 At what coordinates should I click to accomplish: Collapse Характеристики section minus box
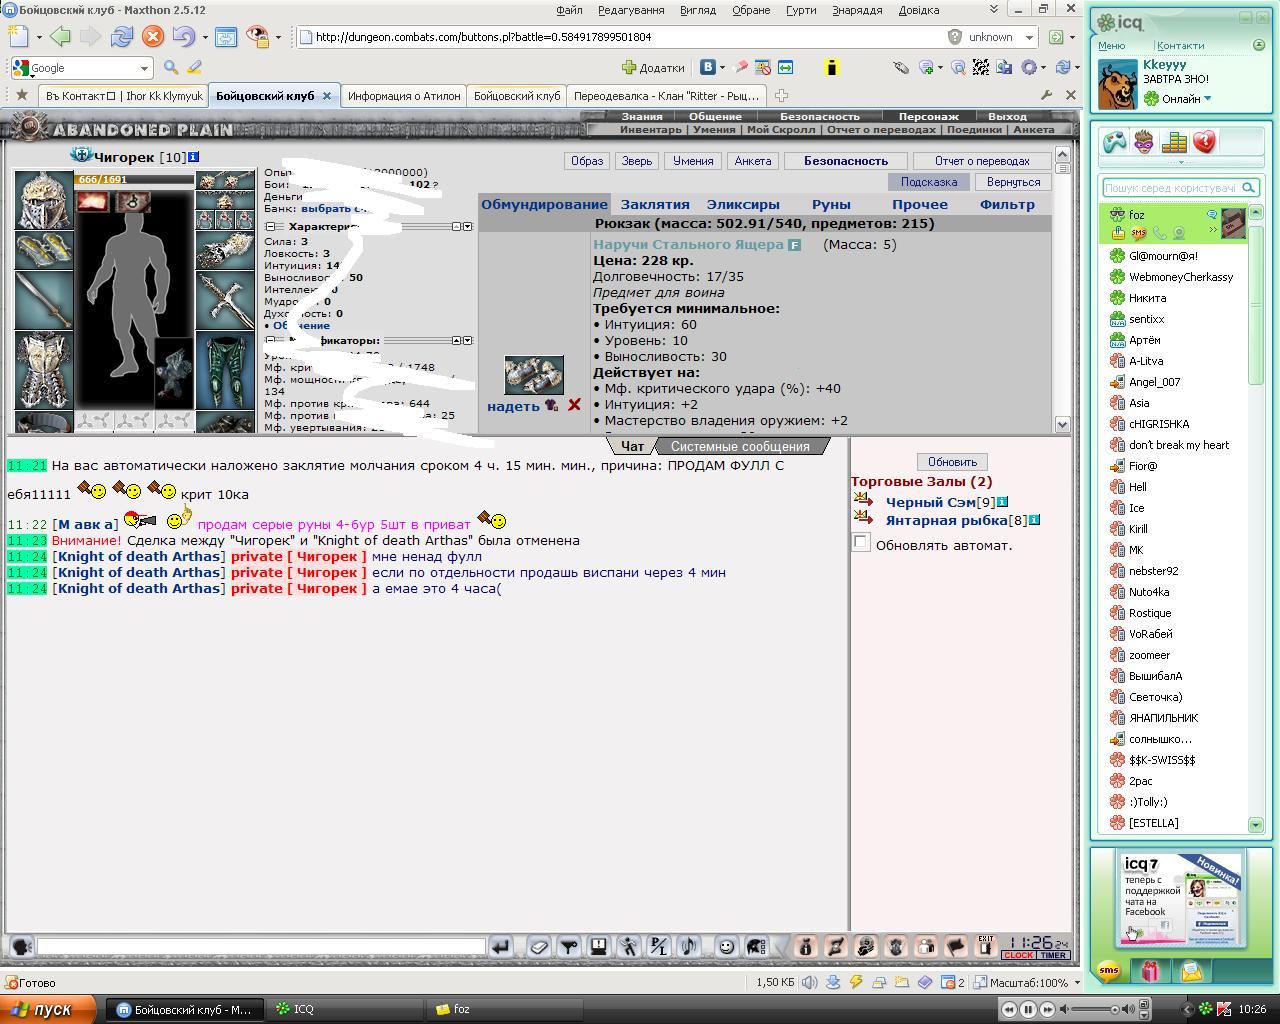click(270, 227)
